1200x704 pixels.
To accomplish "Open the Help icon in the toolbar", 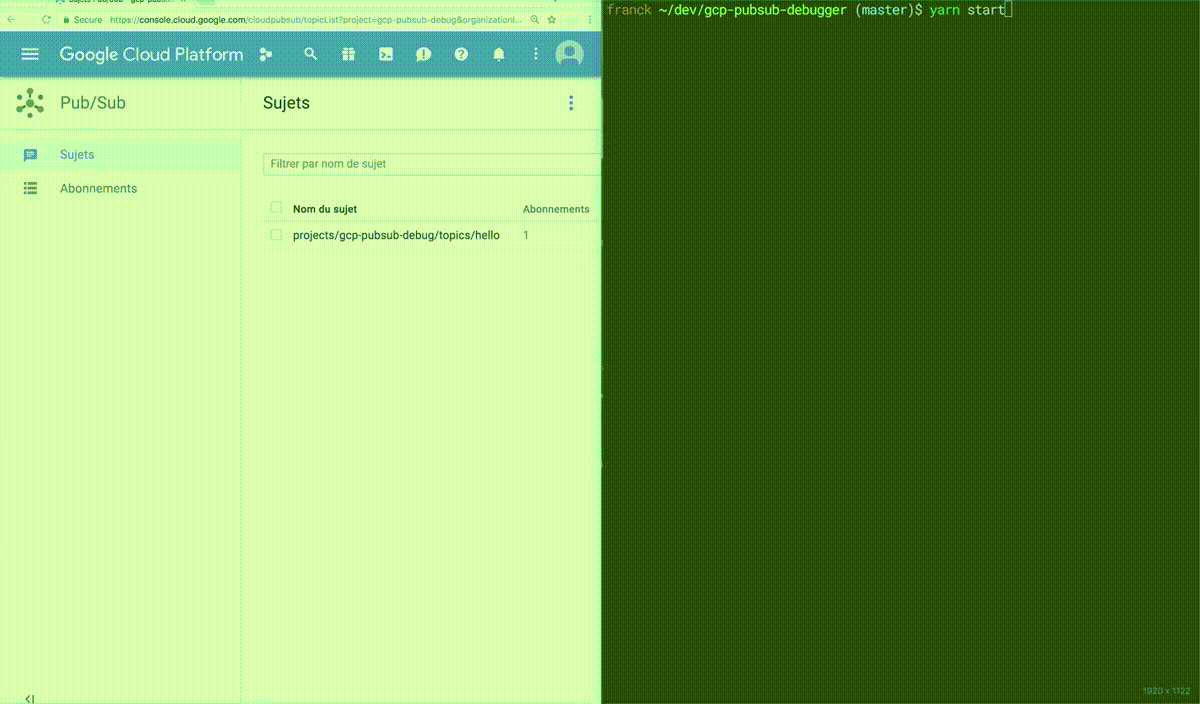I will [461, 54].
